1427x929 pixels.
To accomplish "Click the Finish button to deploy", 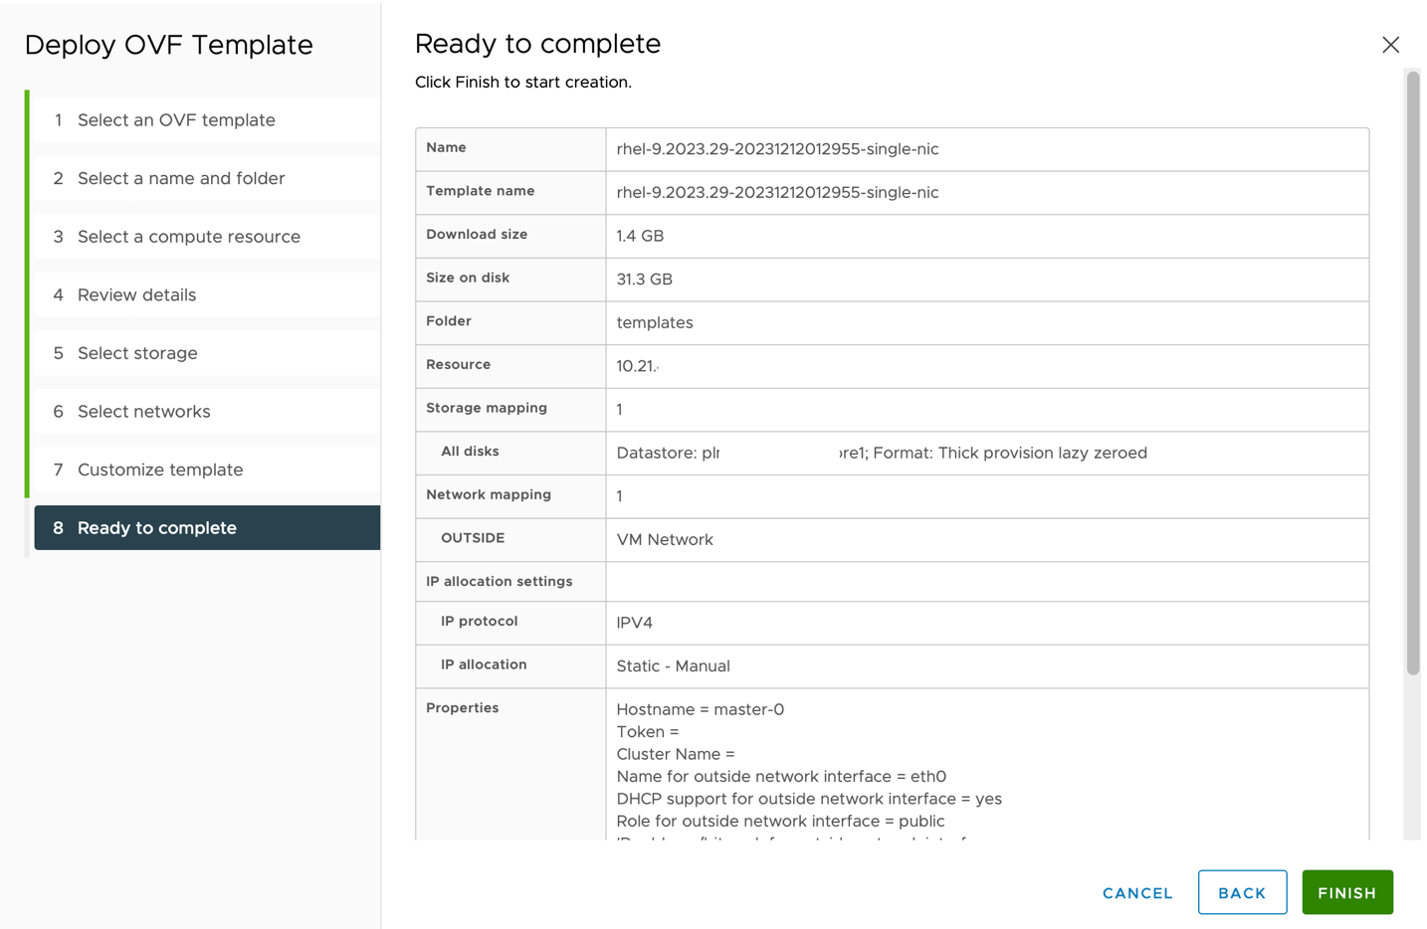I will tap(1348, 893).
